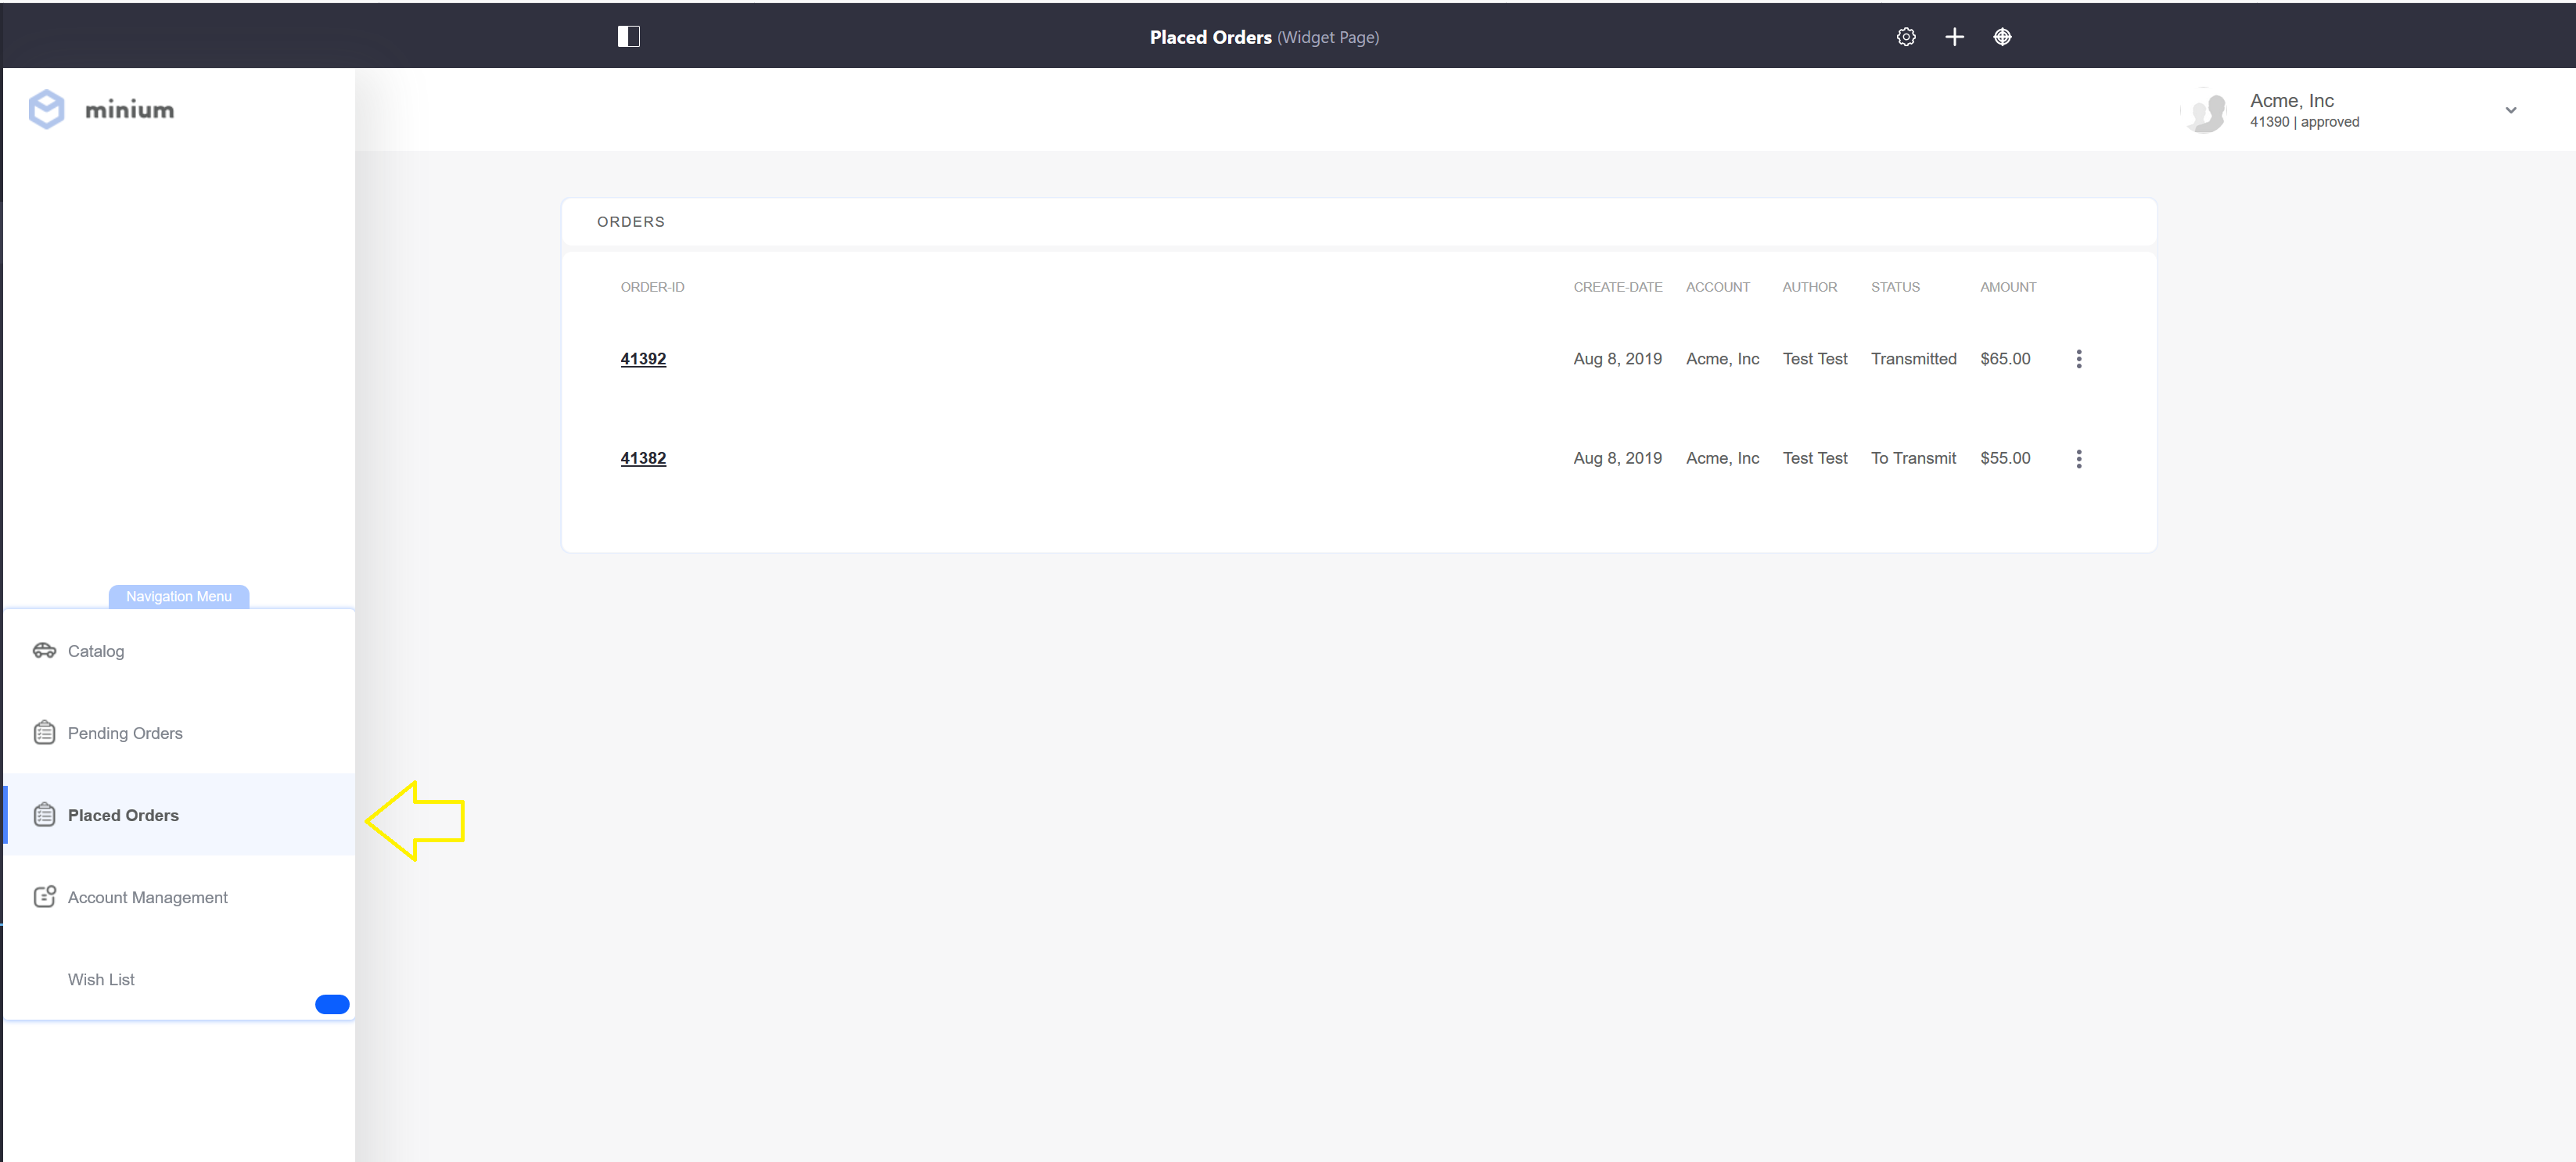The width and height of the screenshot is (2576, 1162).
Task: Click the globe/language icon
Action: coord(2004,36)
